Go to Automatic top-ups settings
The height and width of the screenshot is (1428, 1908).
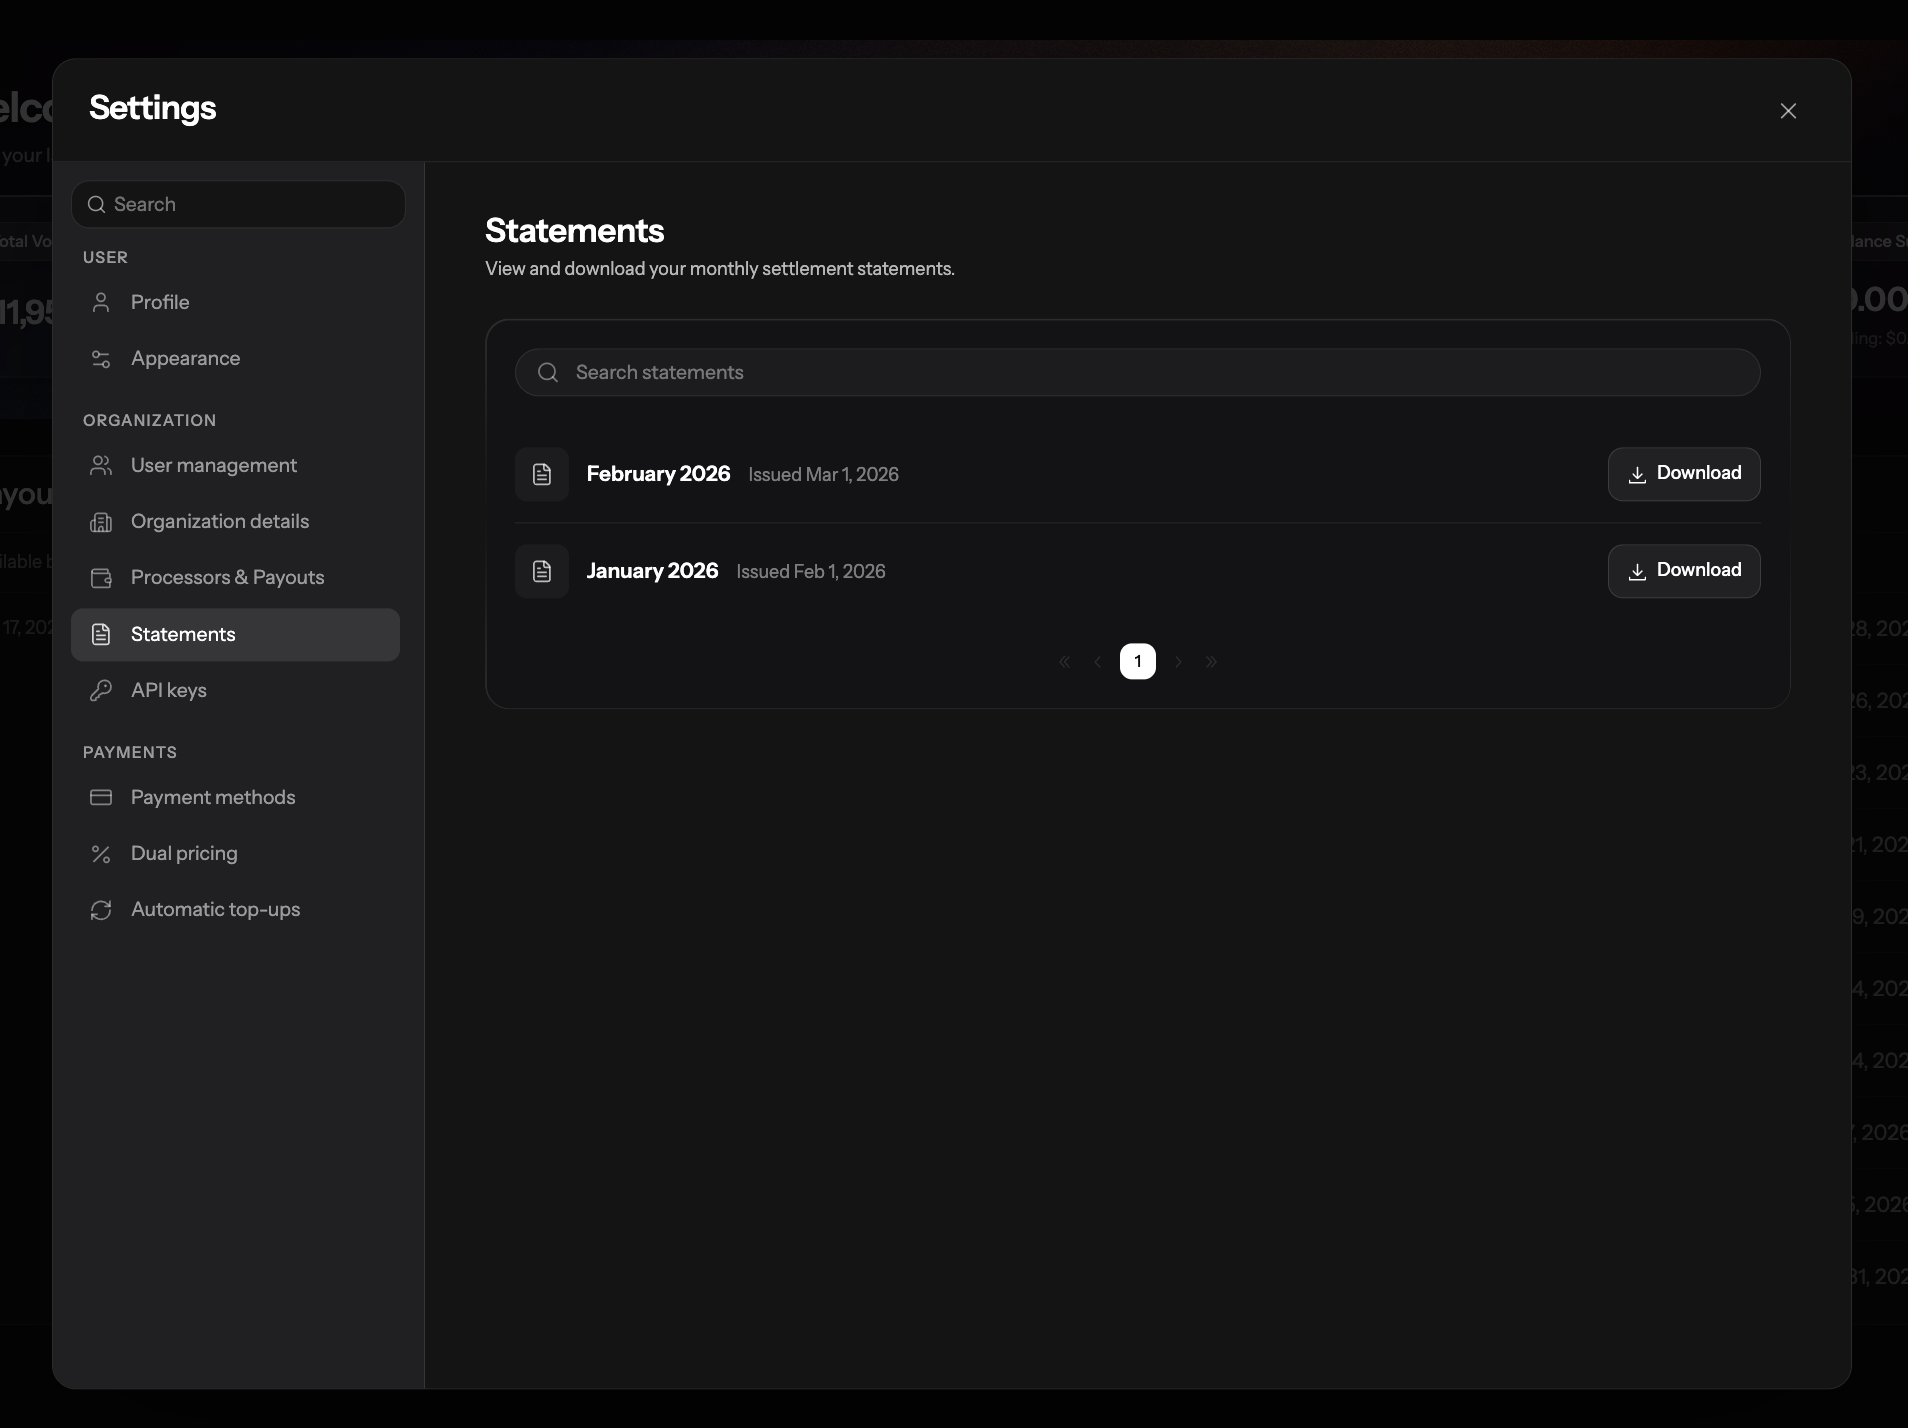235,910
